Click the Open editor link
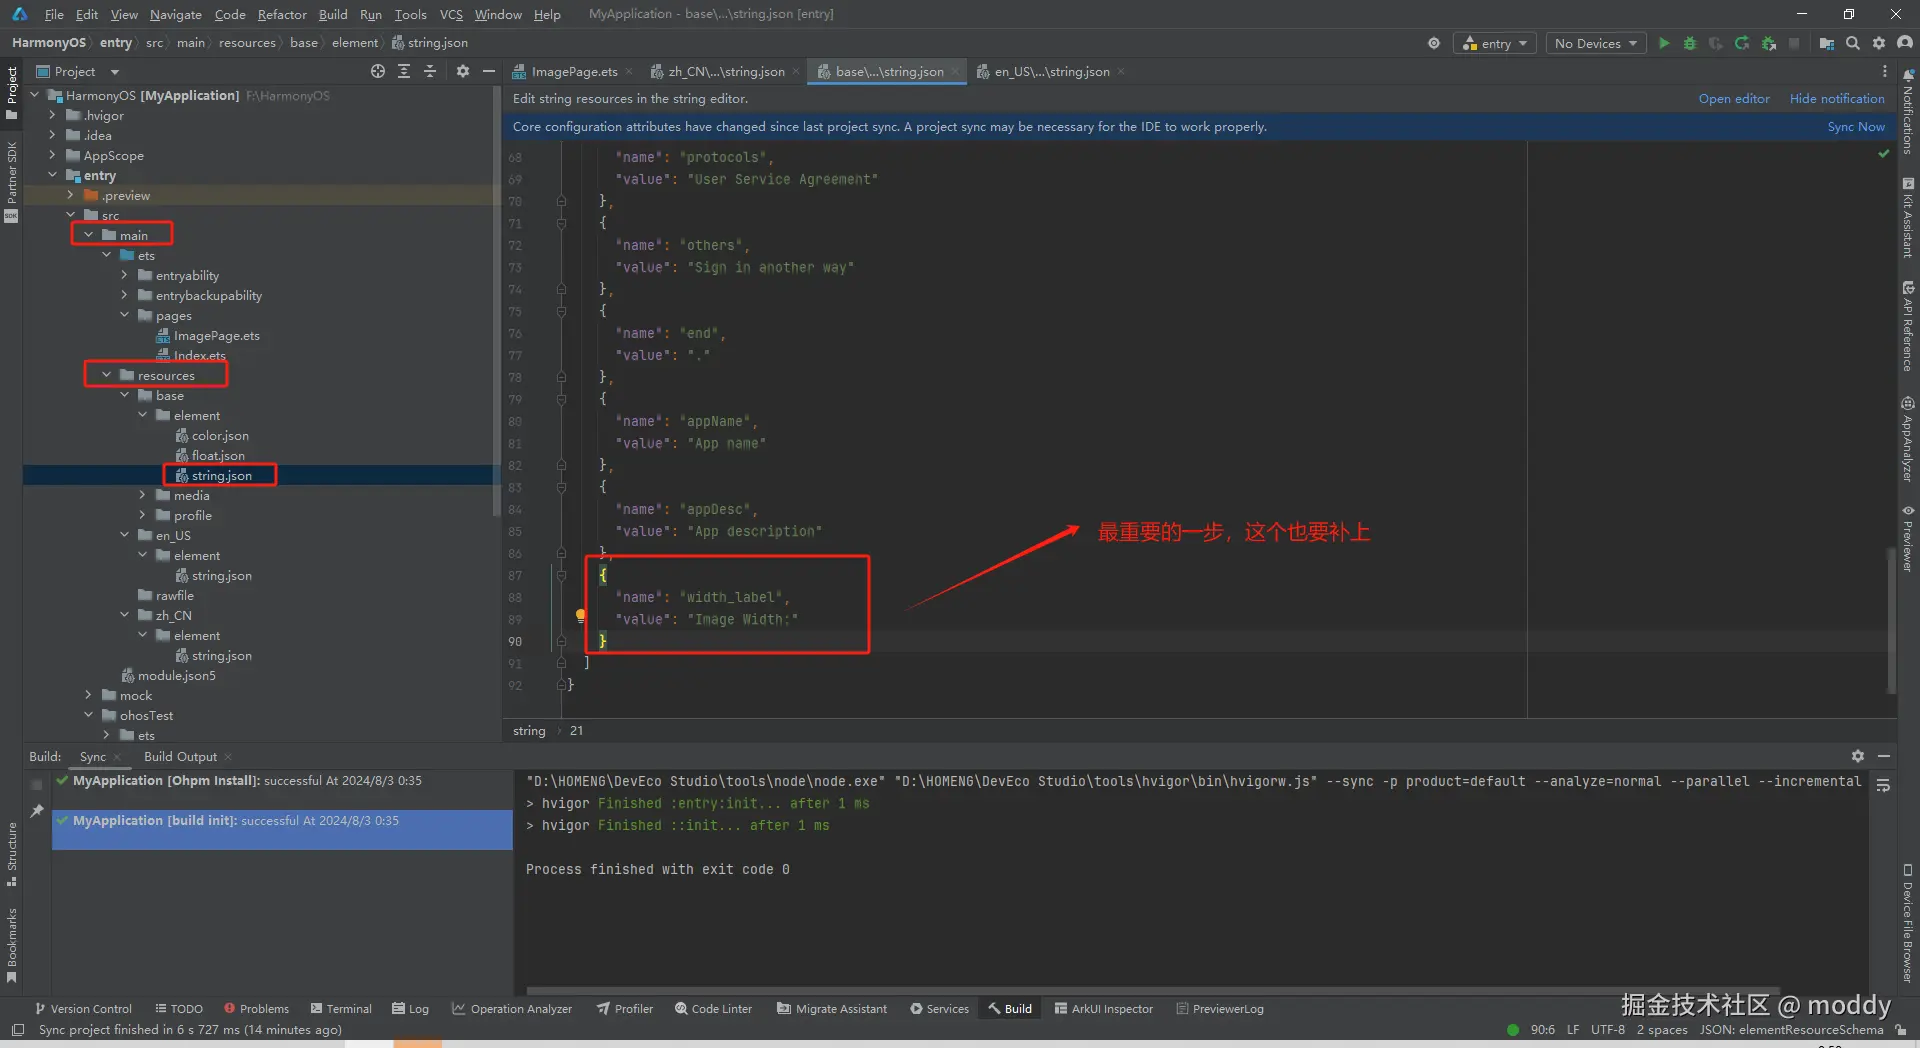Screen dimensions: 1920x1048 [x=1733, y=99]
